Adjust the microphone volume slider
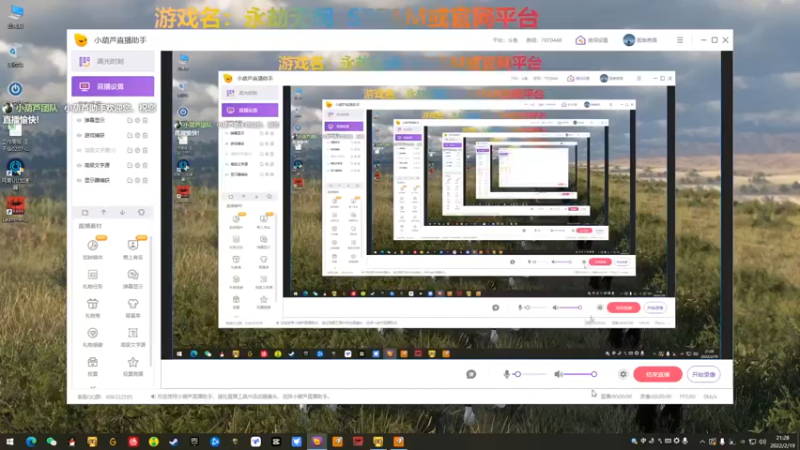The image size is (800, 450). (x=531, y=374)
